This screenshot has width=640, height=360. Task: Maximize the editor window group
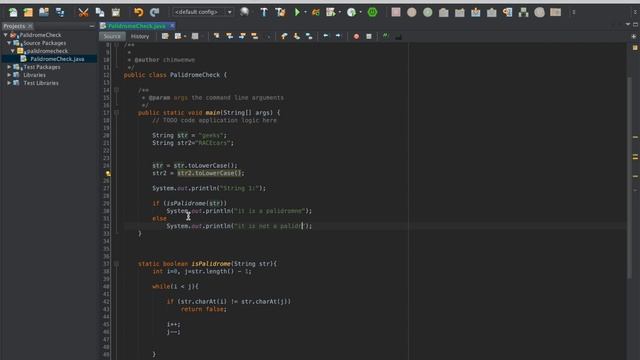pyautogui.click(x=636, y=24)
